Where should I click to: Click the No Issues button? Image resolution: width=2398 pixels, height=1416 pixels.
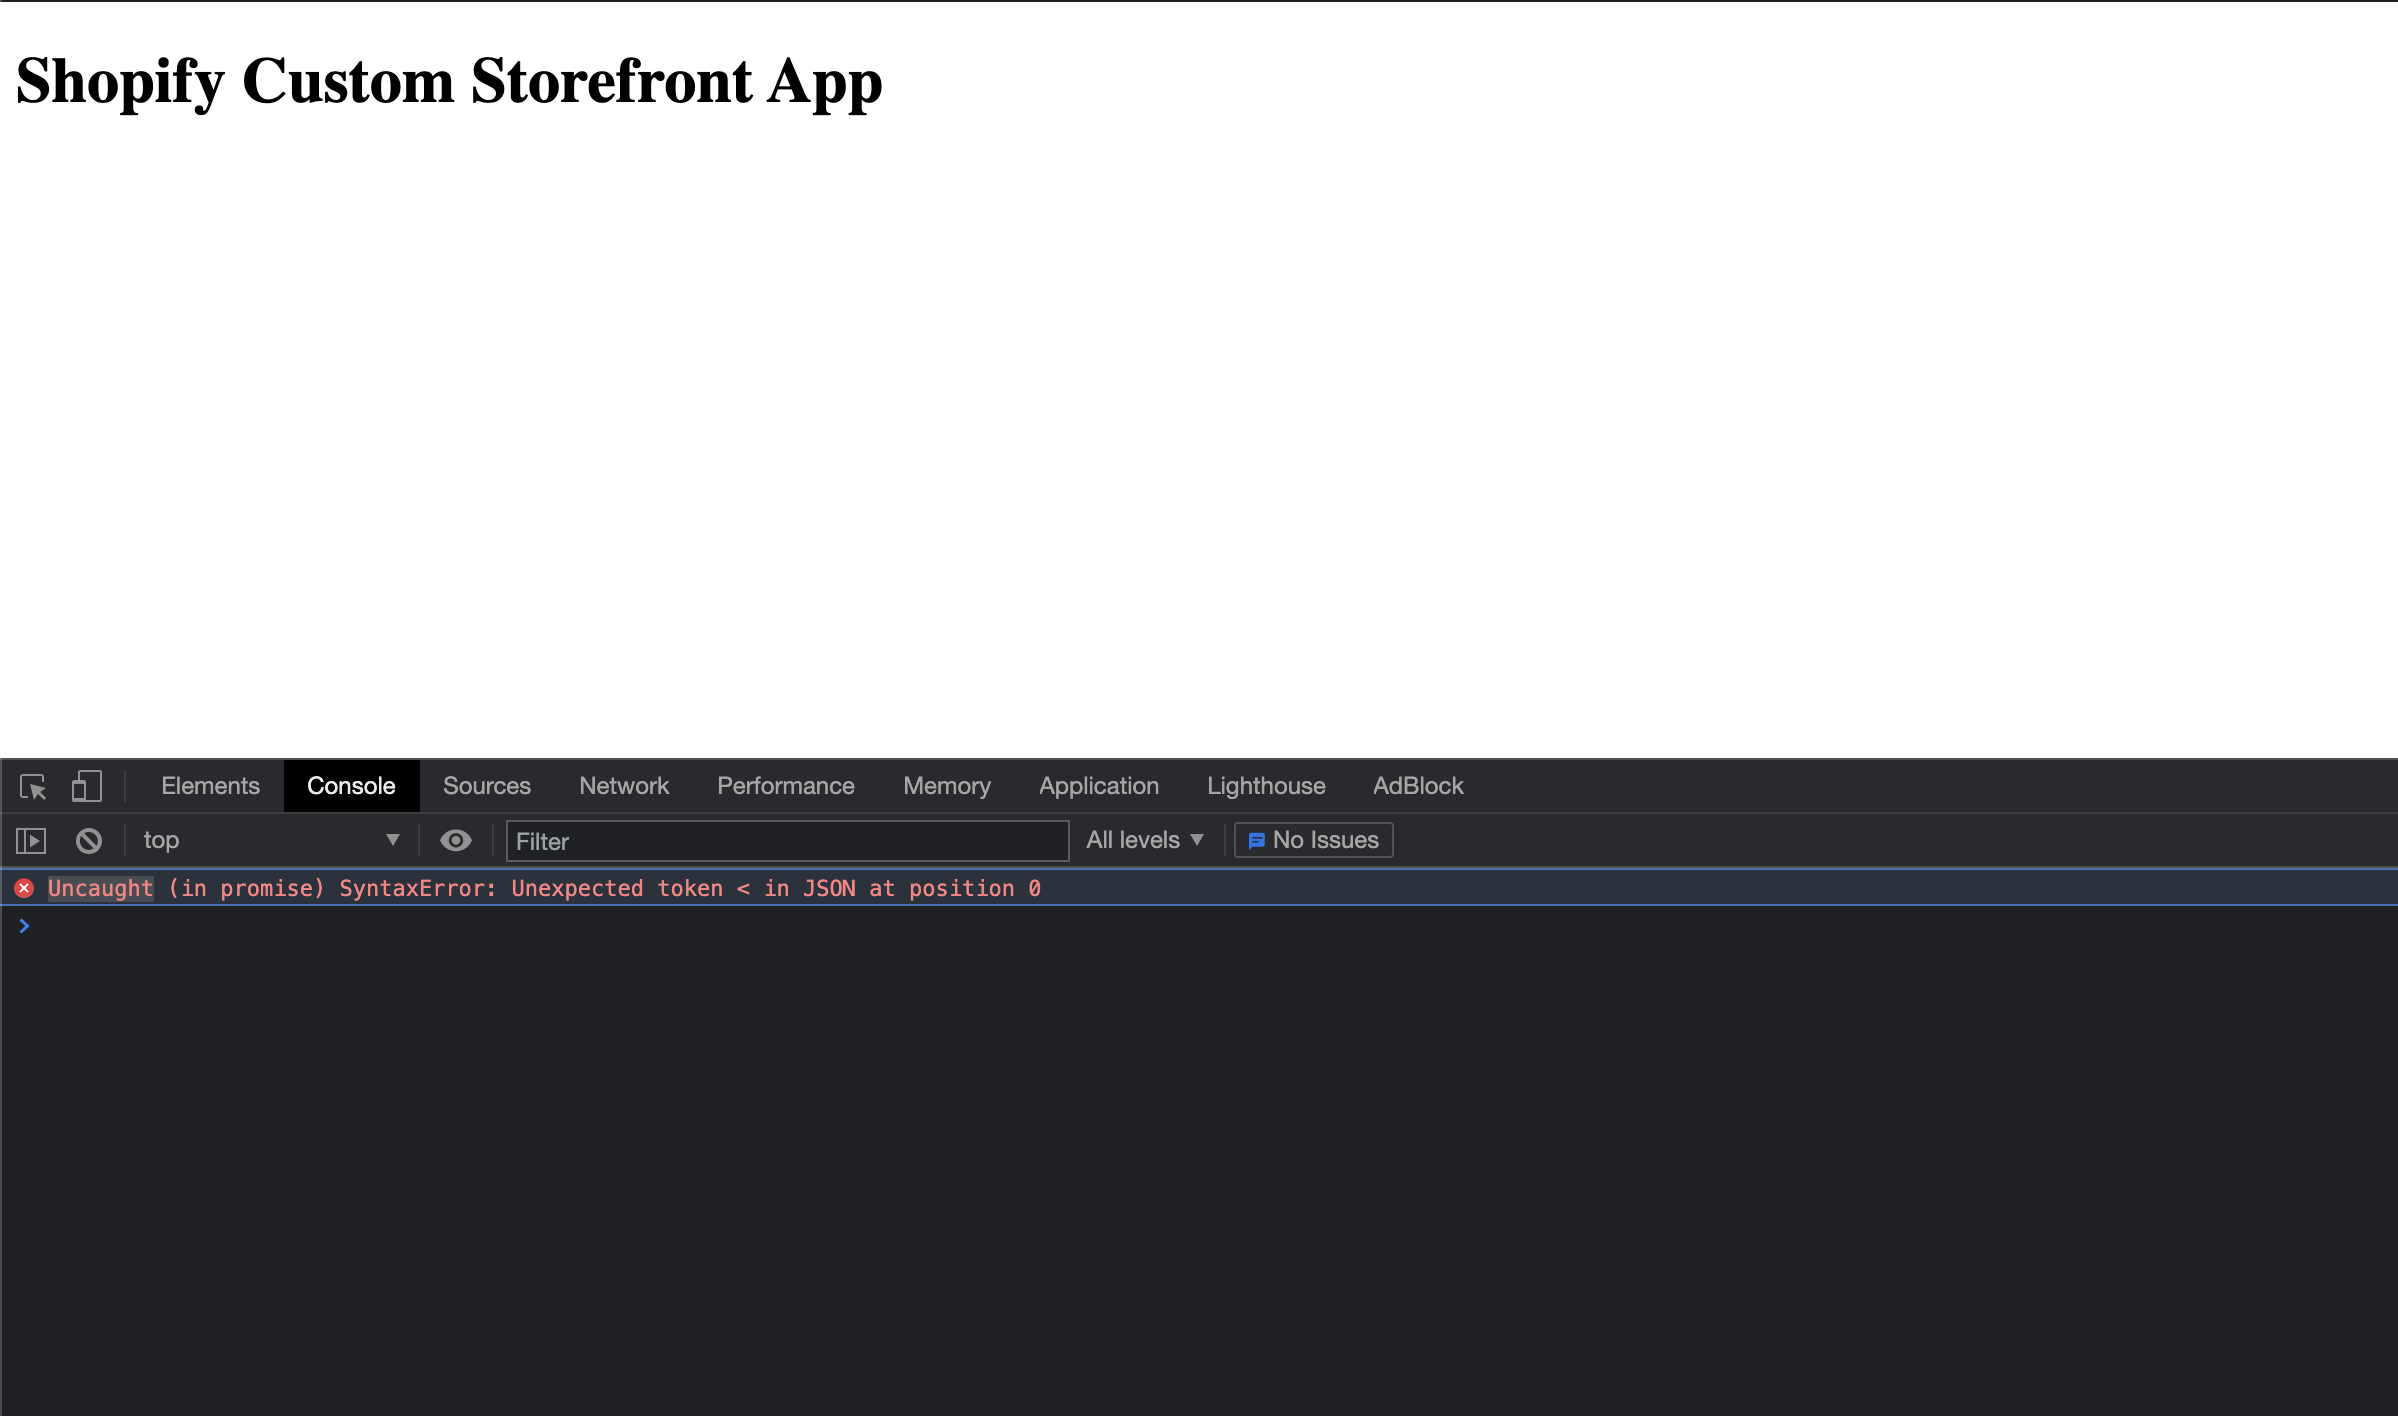(x=1314, y=841)
